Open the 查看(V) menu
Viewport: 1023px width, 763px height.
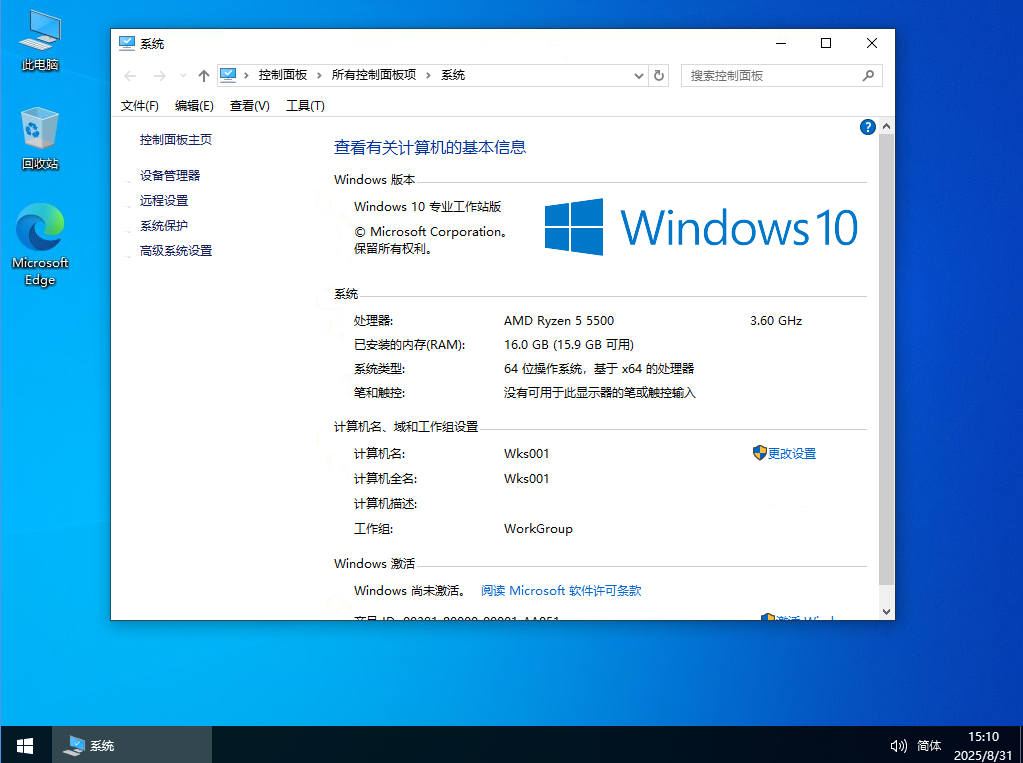250,106
